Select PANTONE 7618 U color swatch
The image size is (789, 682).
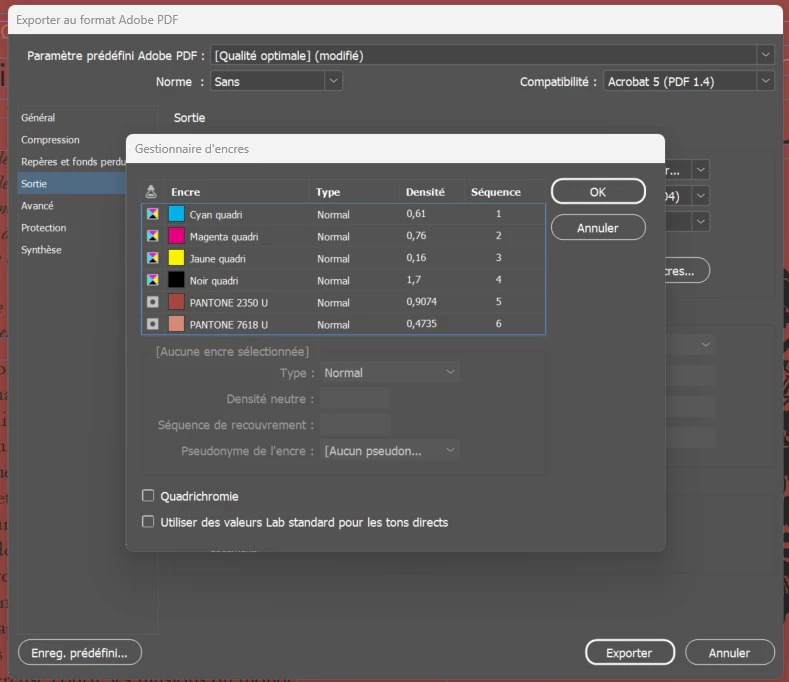[x=176, y=324]
